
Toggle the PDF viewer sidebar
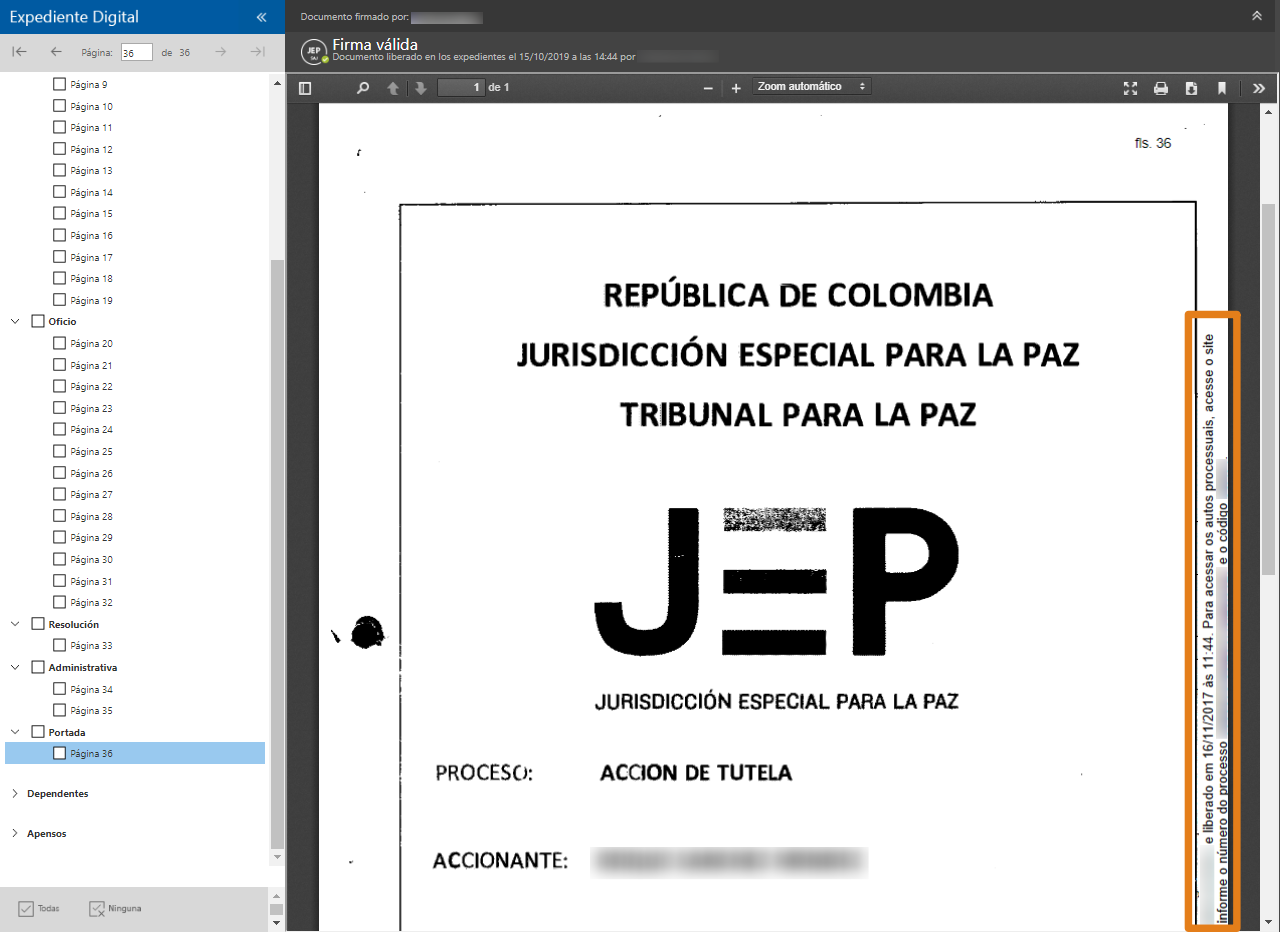(305, 88)
